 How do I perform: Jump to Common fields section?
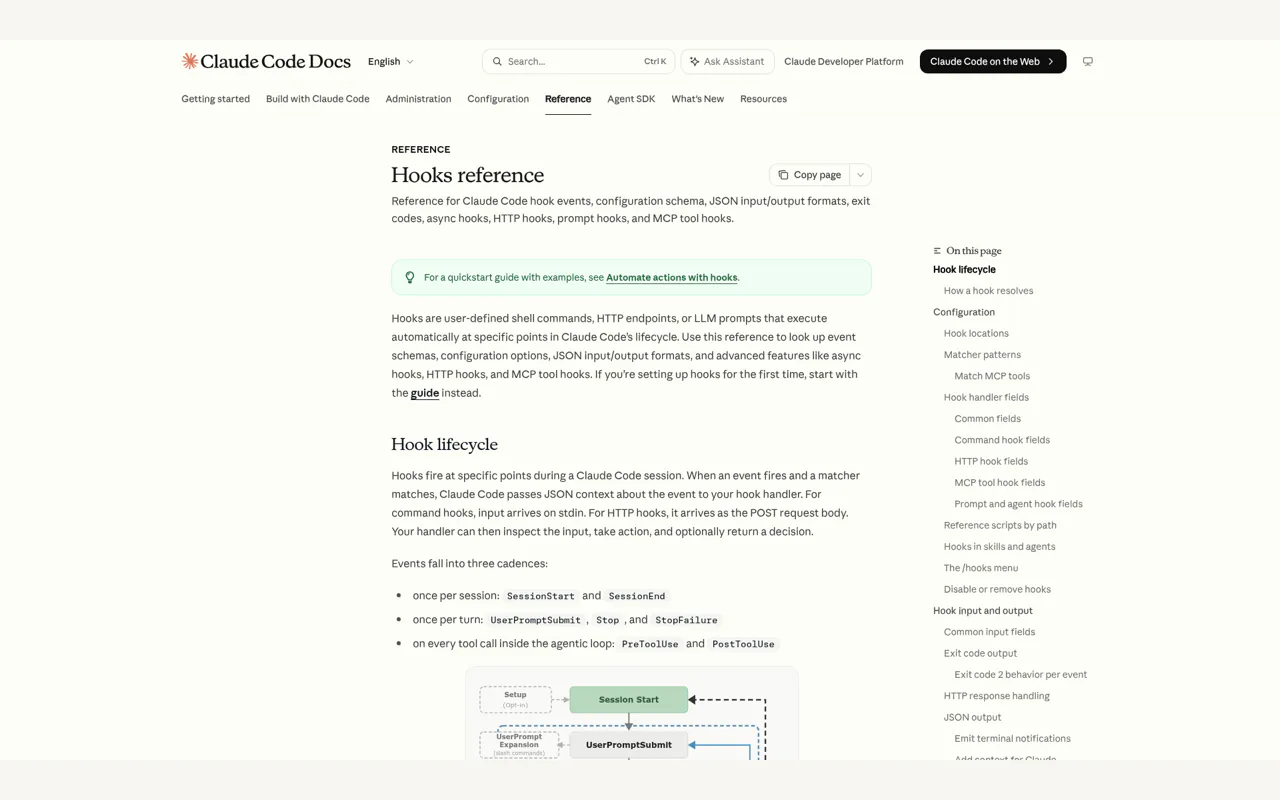[x=987, y=419]
